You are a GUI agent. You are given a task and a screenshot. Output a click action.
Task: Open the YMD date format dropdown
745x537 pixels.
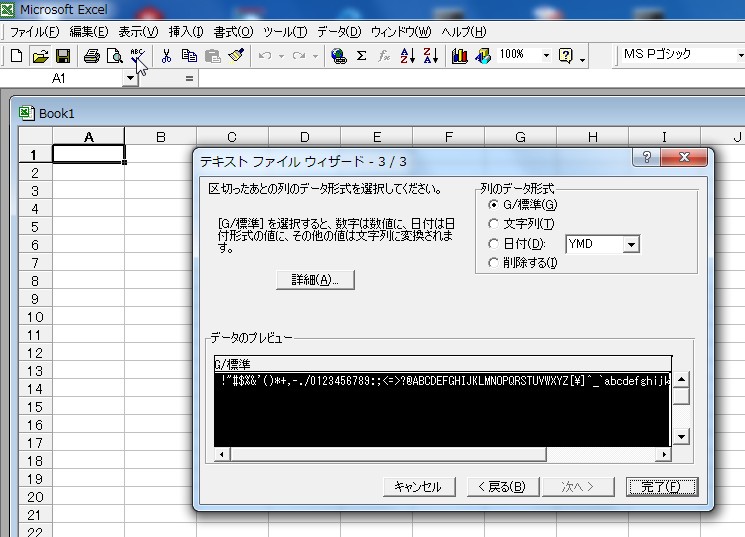[631, 244]
